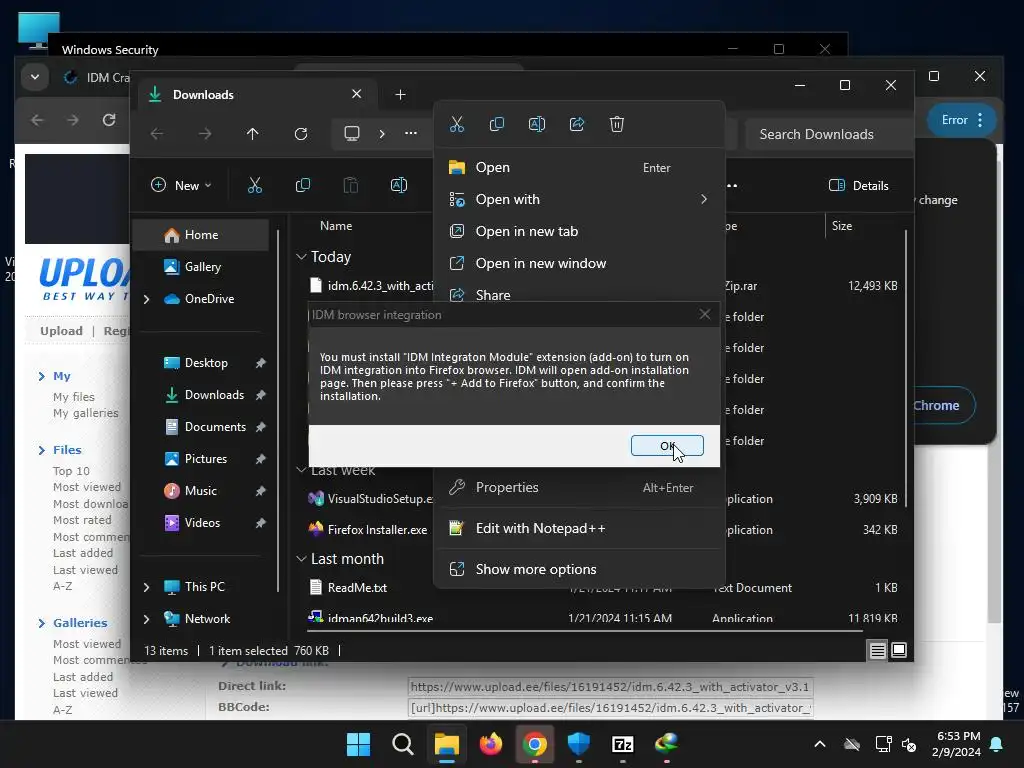
Task: Click the Rename icon in context menu
Action: (536, 124)
